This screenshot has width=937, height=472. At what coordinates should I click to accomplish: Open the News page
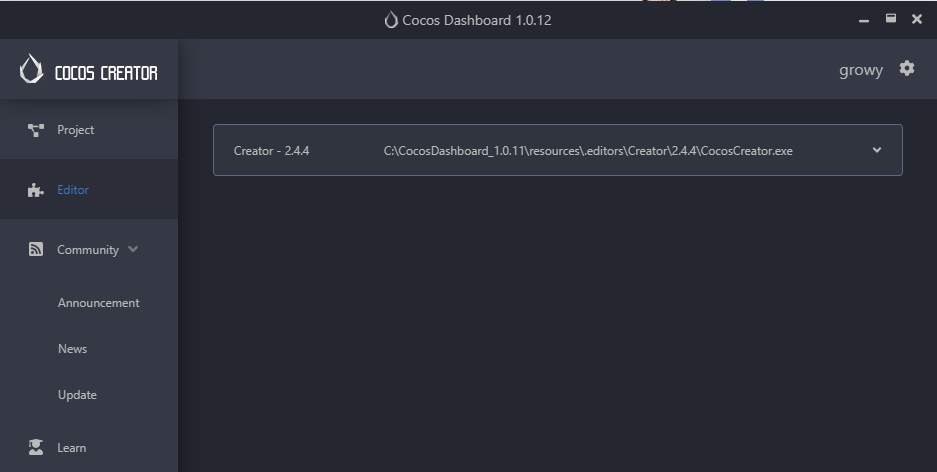[72, 349]
